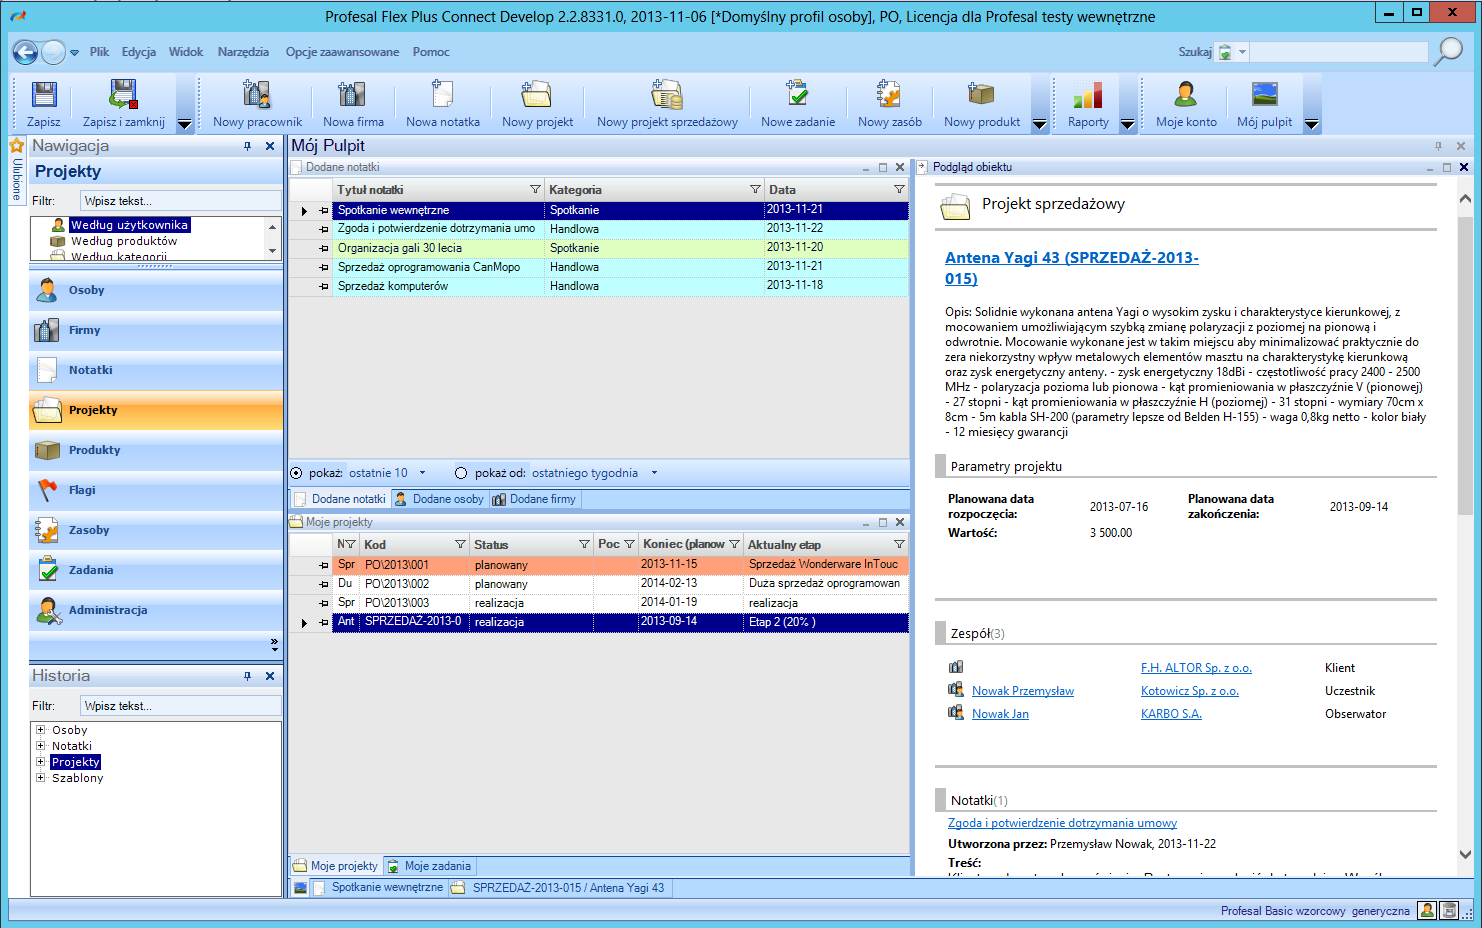
Task: Open 'ostatnie 10' dropdown arrow
Action: coord(422,473)
